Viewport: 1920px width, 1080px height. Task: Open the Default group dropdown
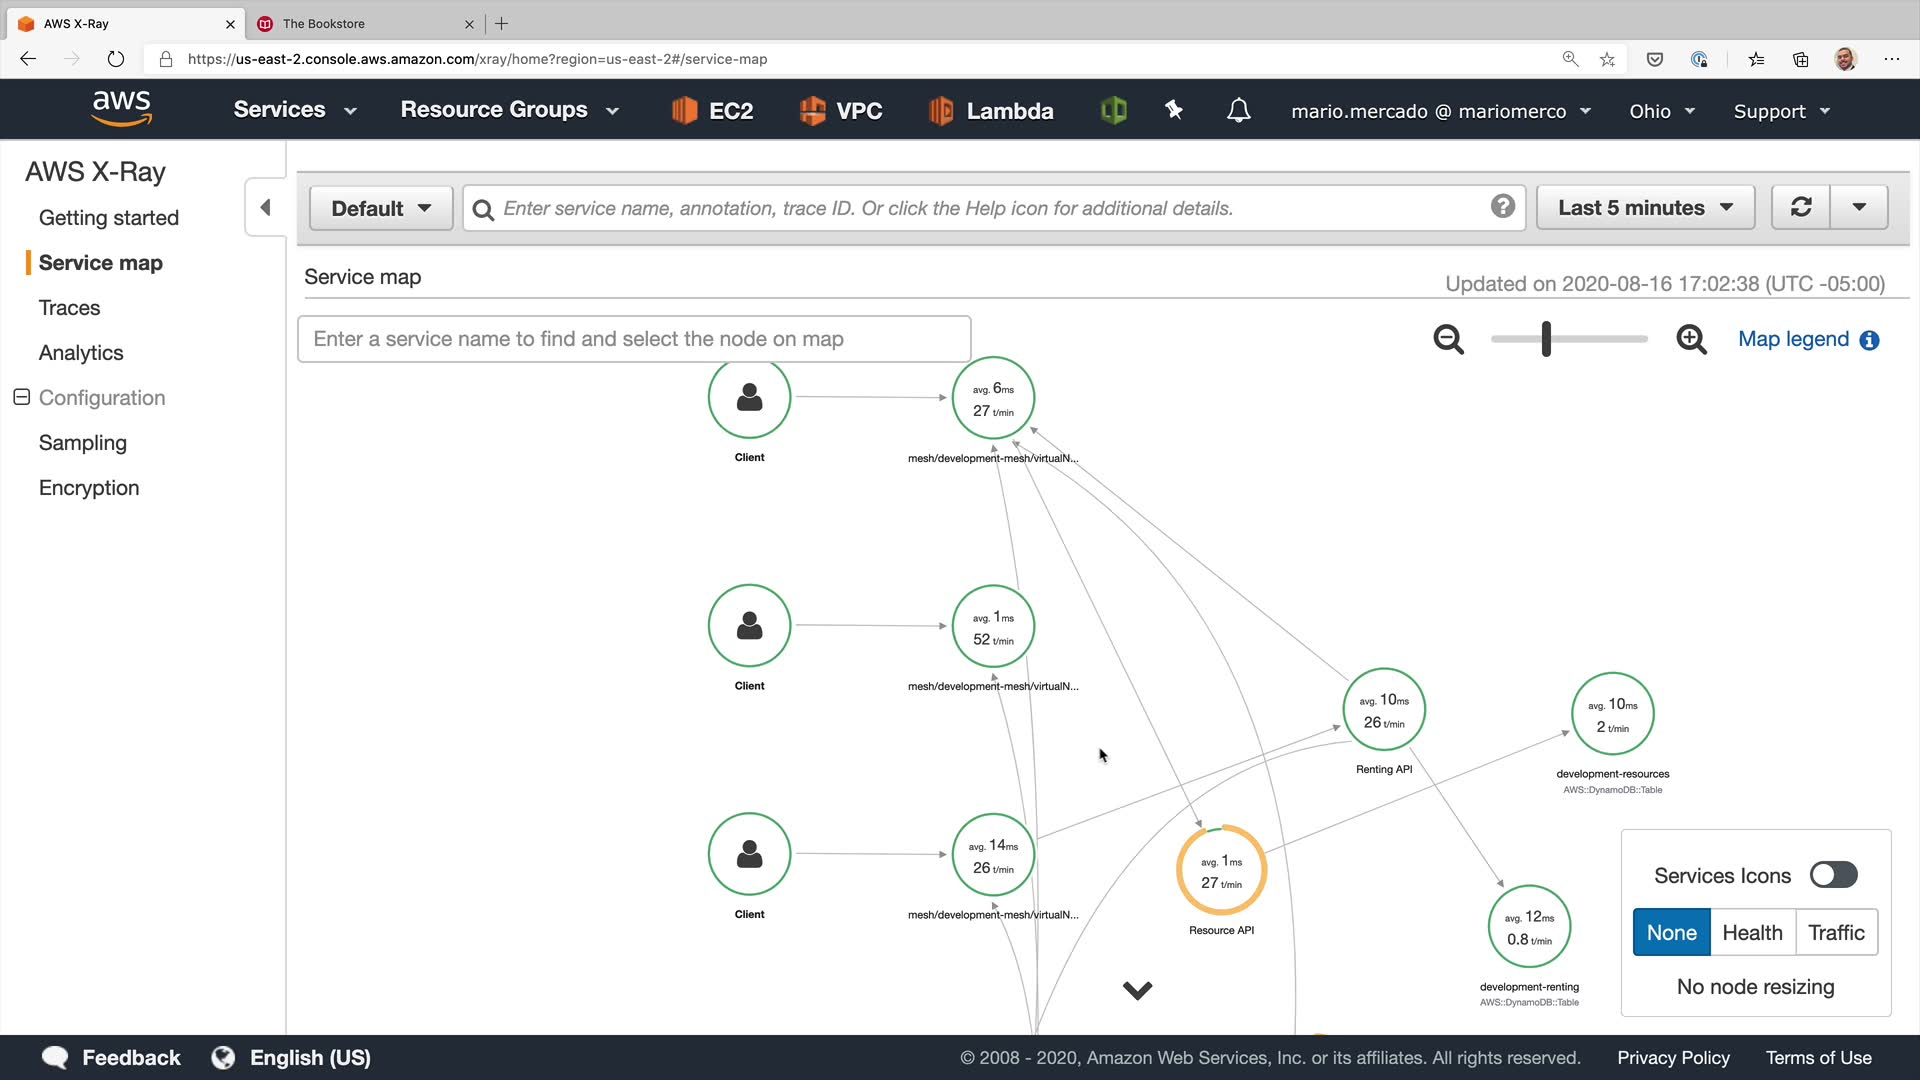[x=381, y=208]
